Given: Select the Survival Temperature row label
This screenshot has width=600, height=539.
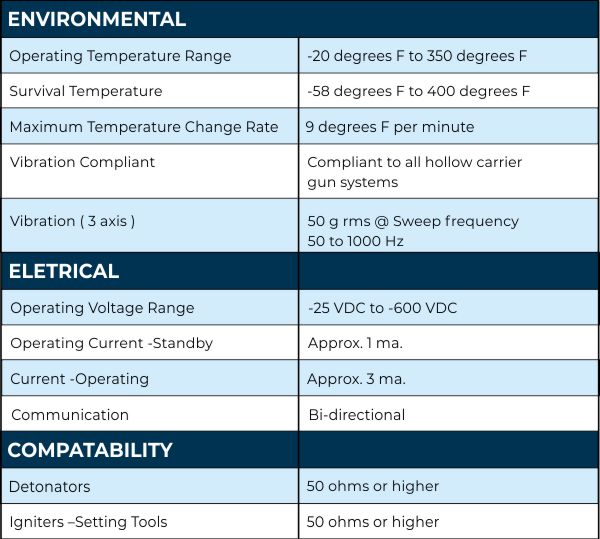Looking at the screenshot, I should (86, 91).
